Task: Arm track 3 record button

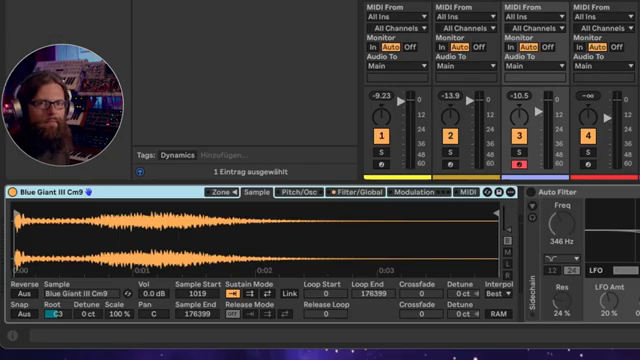Action: pyautogui.click(x=519, y=164)
